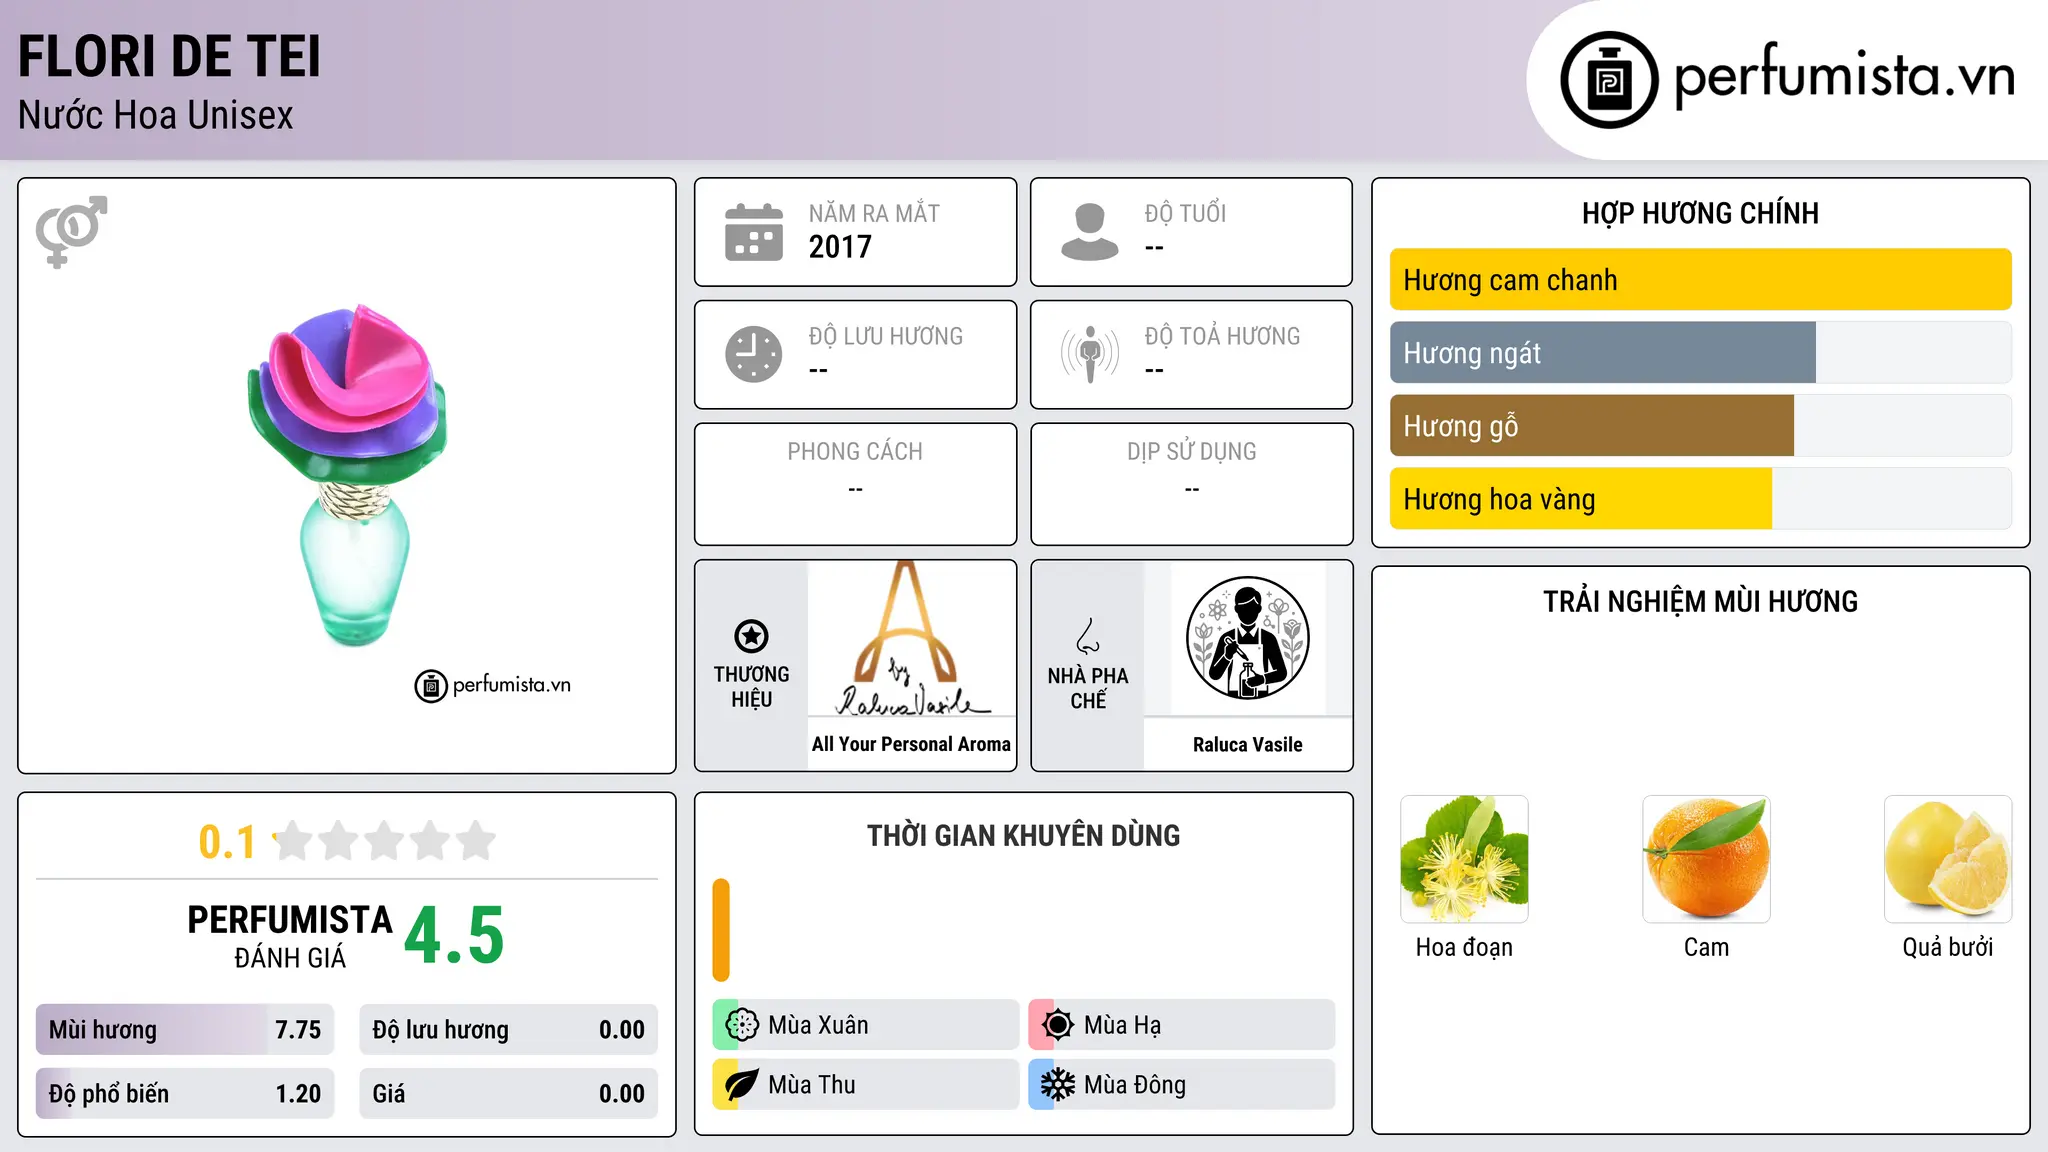The height and width of the screenshot is (1152, 2048).
Task: Click the Quả bưởi note label
Action: point(1948,947)
